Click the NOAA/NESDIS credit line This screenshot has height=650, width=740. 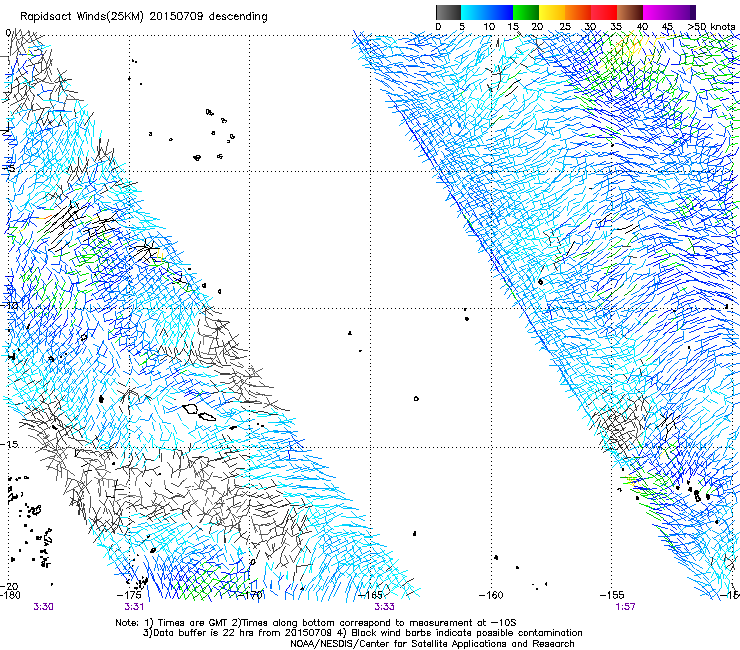pyautogui.click(x=432, y=644)
